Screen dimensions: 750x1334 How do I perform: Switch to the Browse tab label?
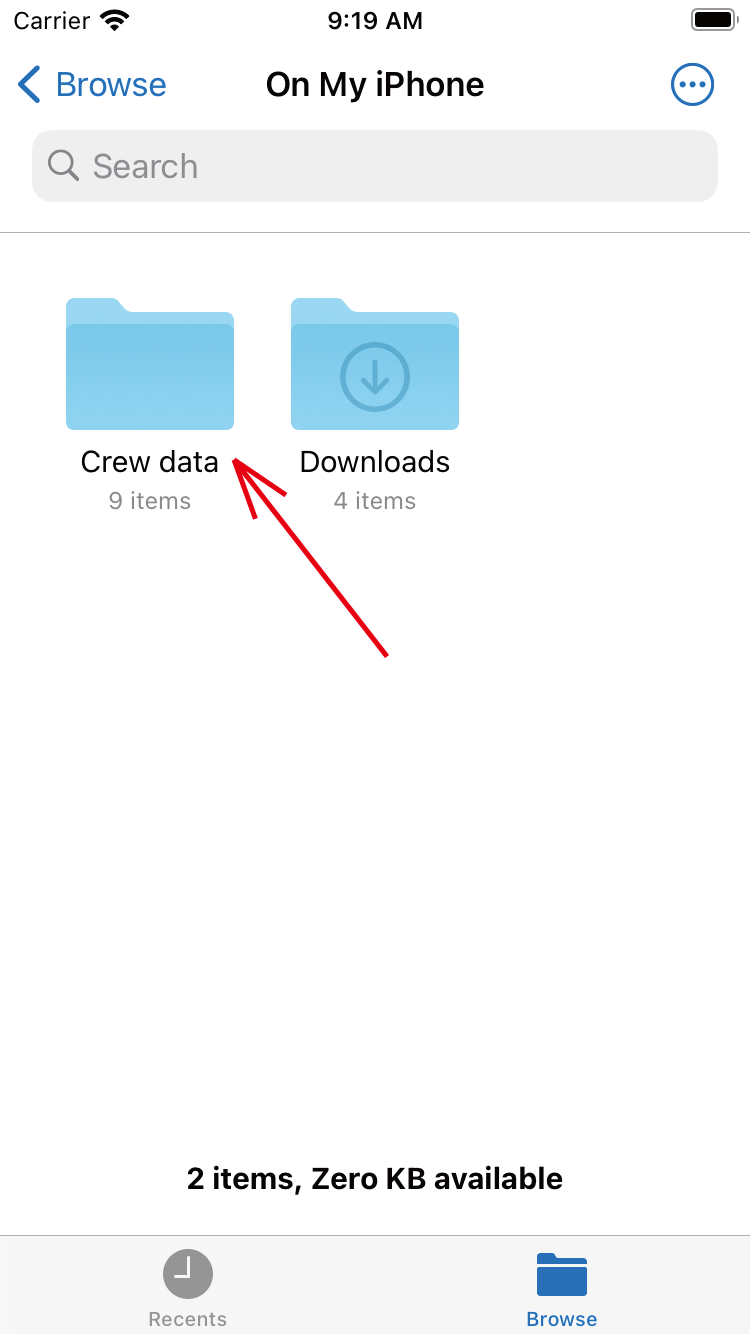[562, 1319]
